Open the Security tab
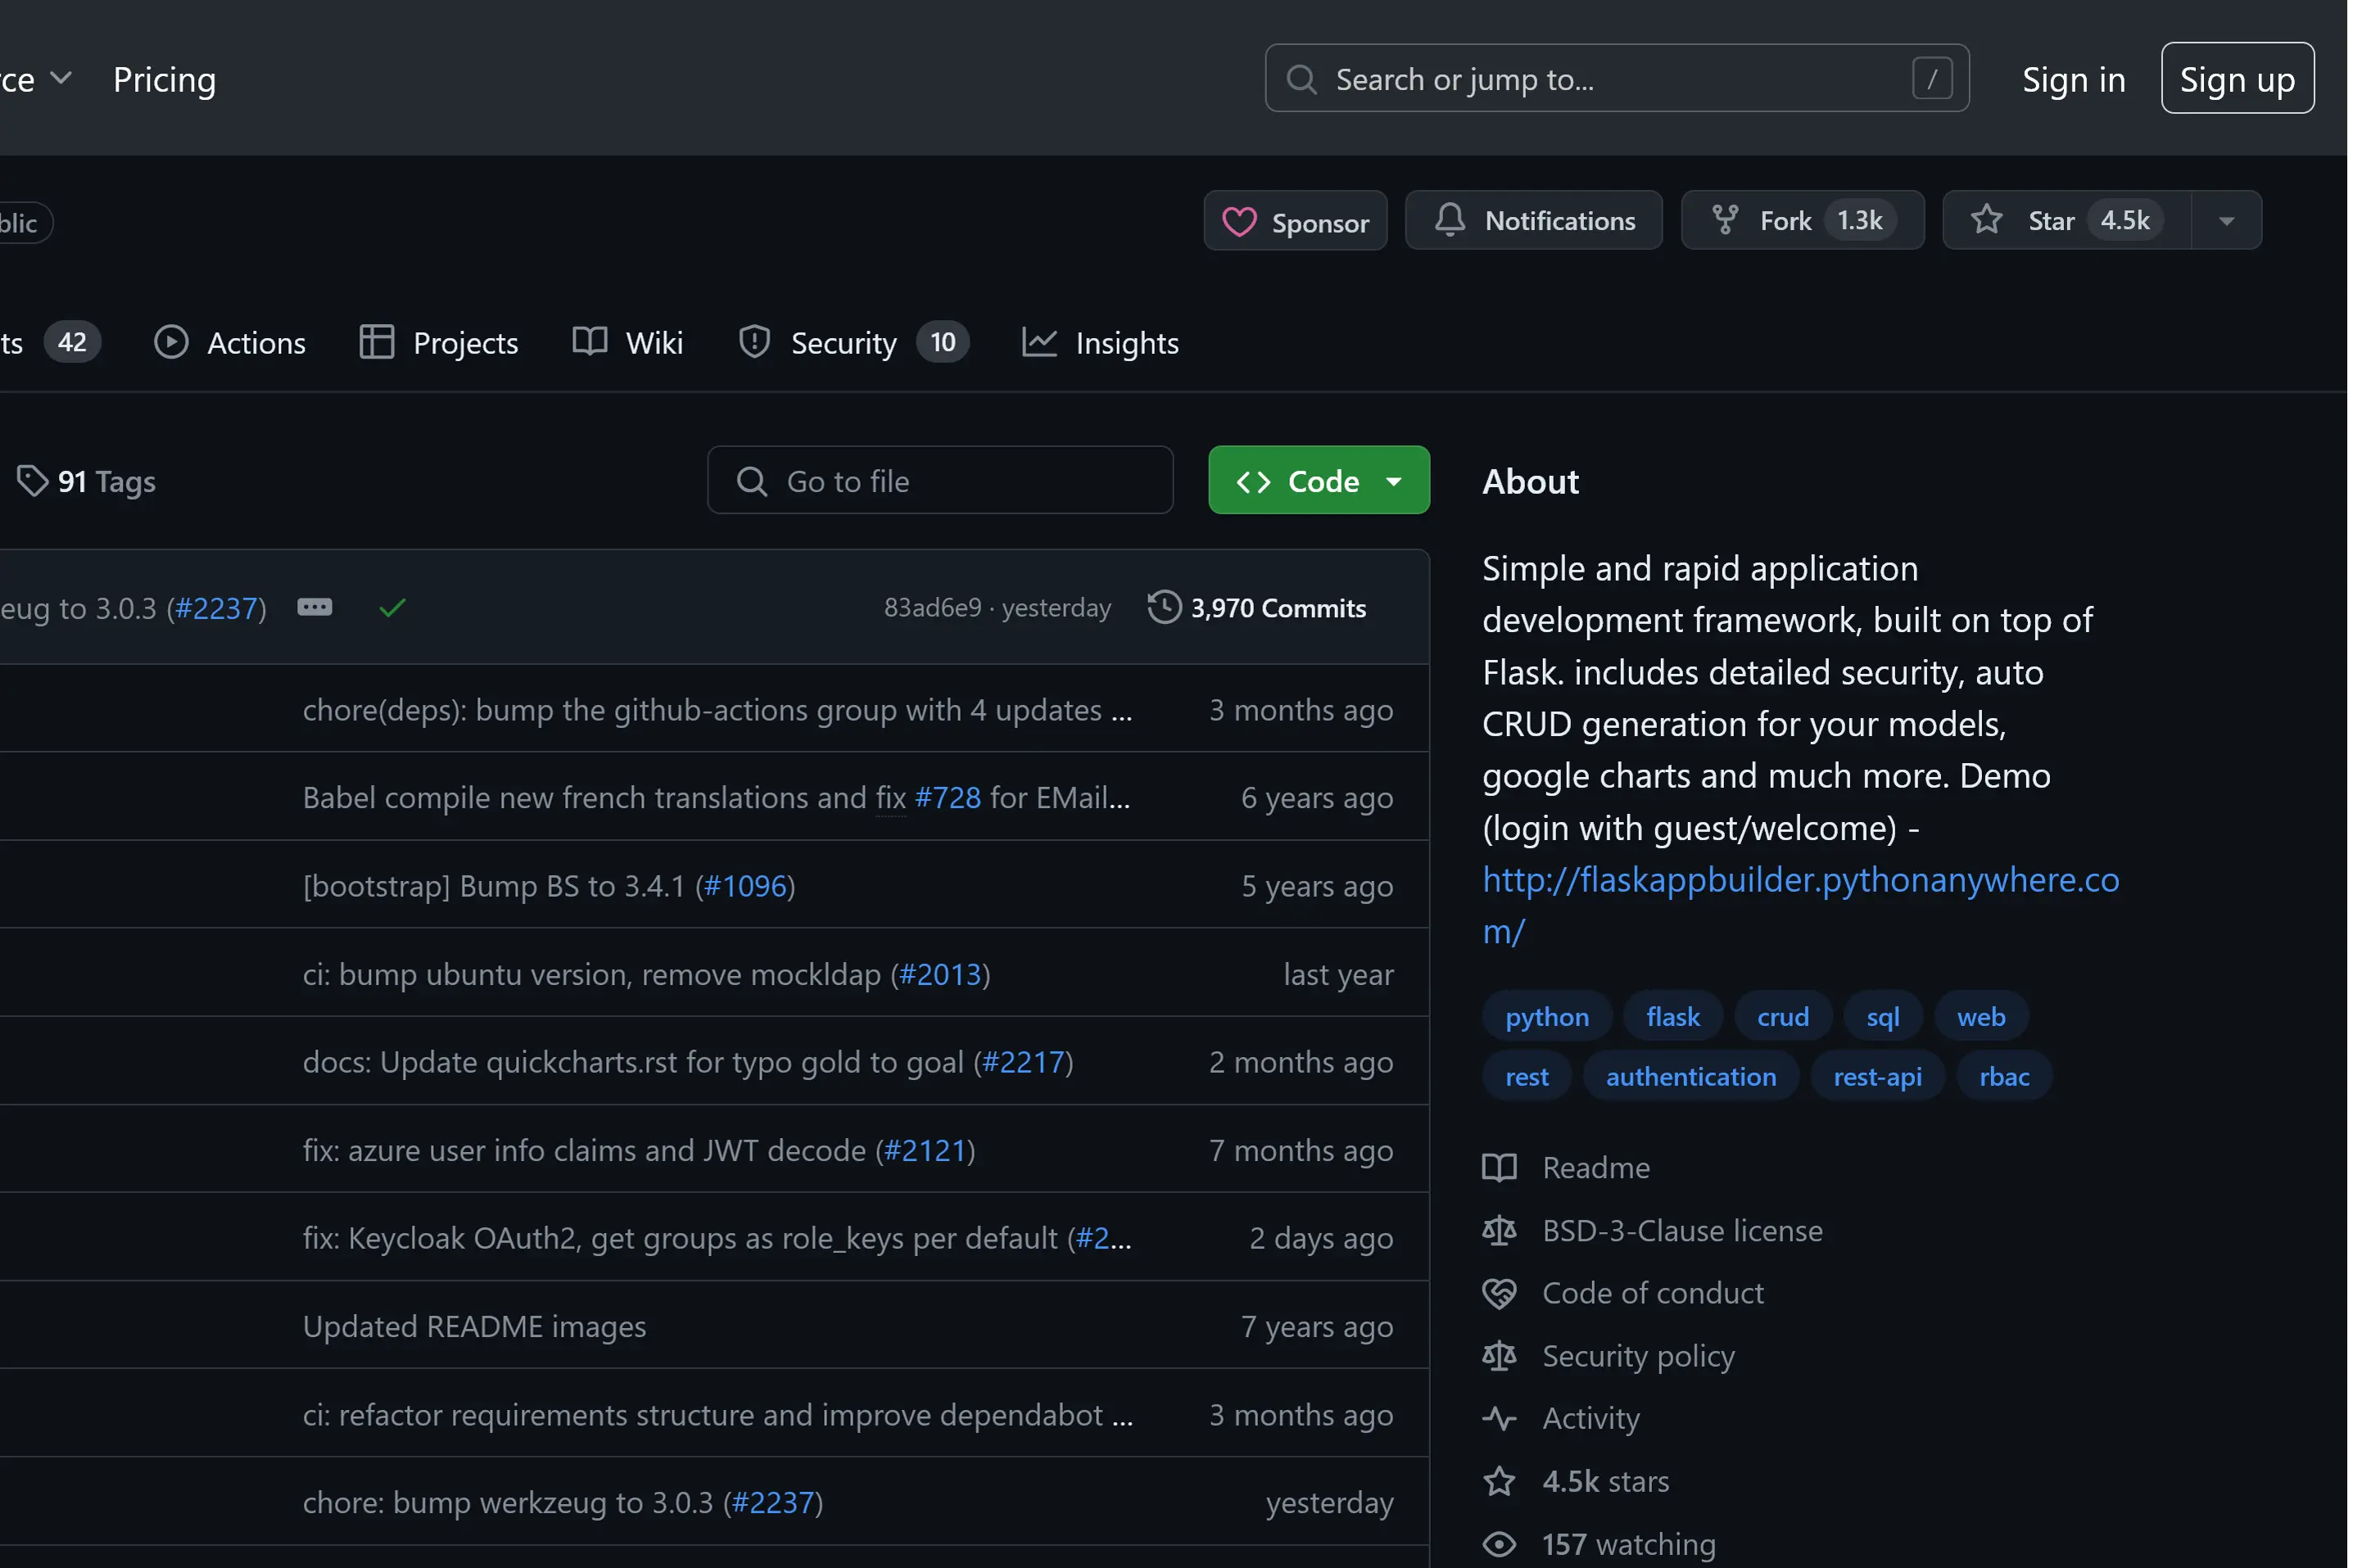The height and width of the screenshot is (1568, 2353). tap(853, 342)
